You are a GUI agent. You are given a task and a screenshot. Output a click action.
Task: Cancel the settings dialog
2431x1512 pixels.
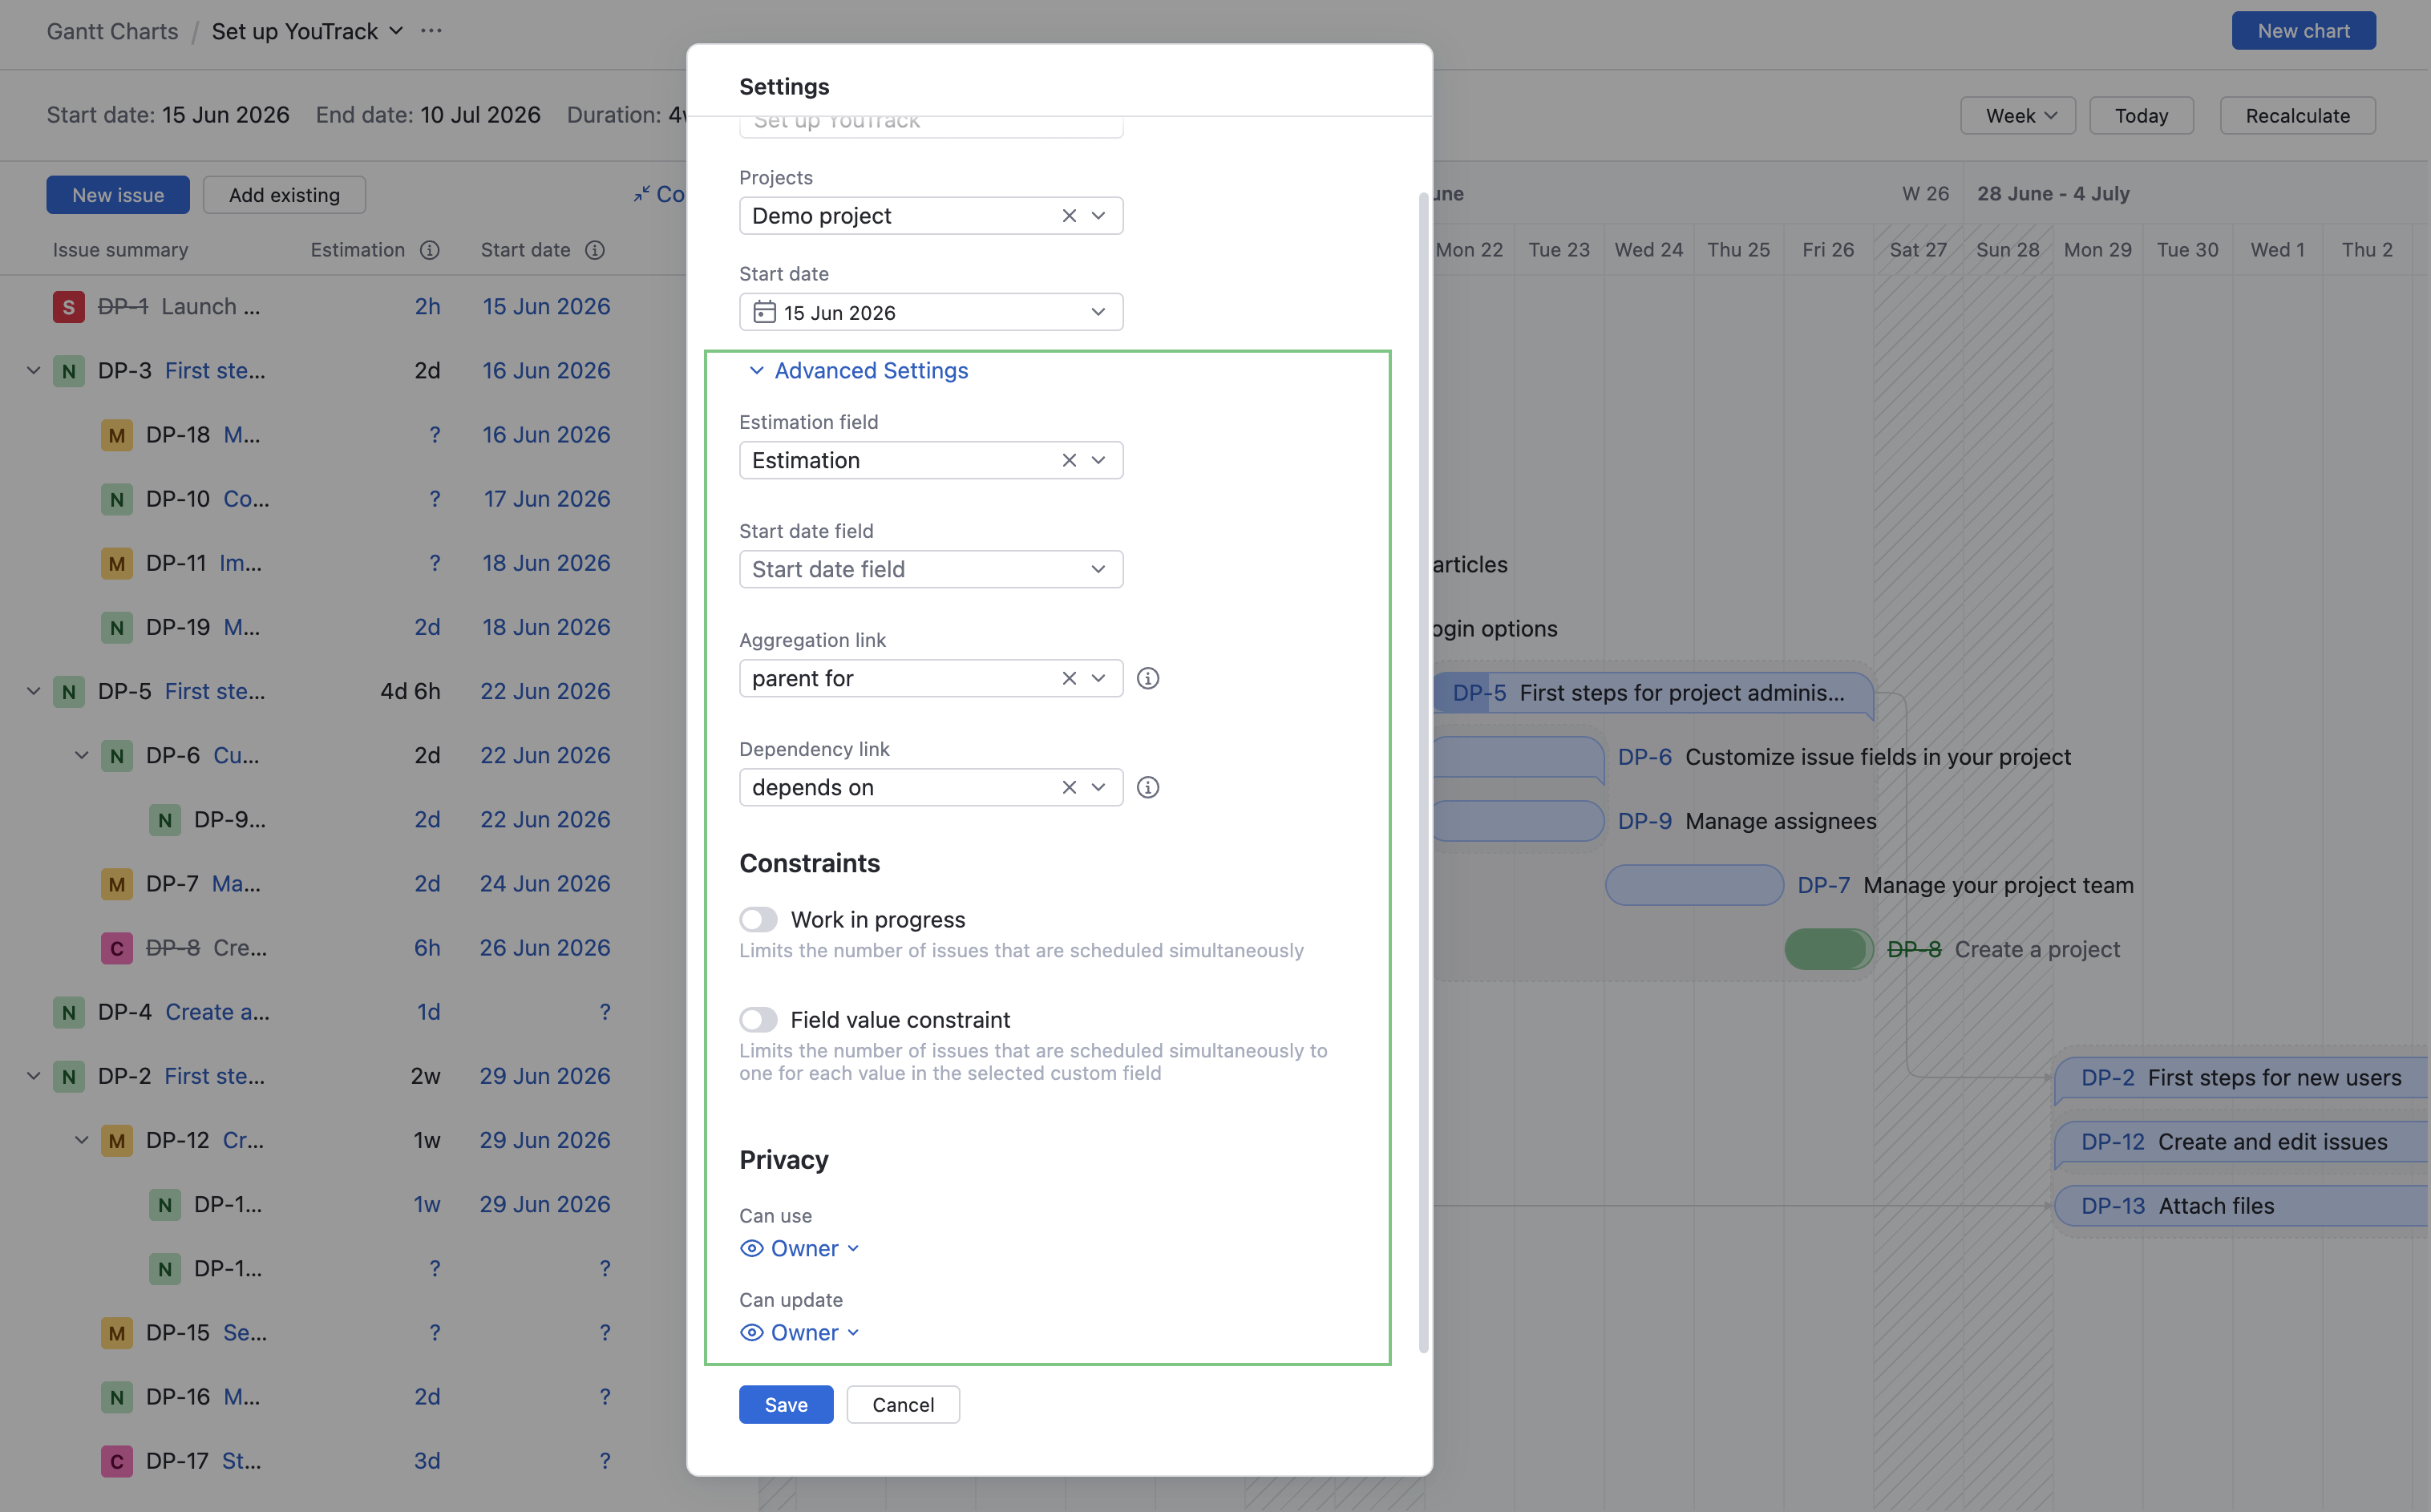click(903, 1404)
